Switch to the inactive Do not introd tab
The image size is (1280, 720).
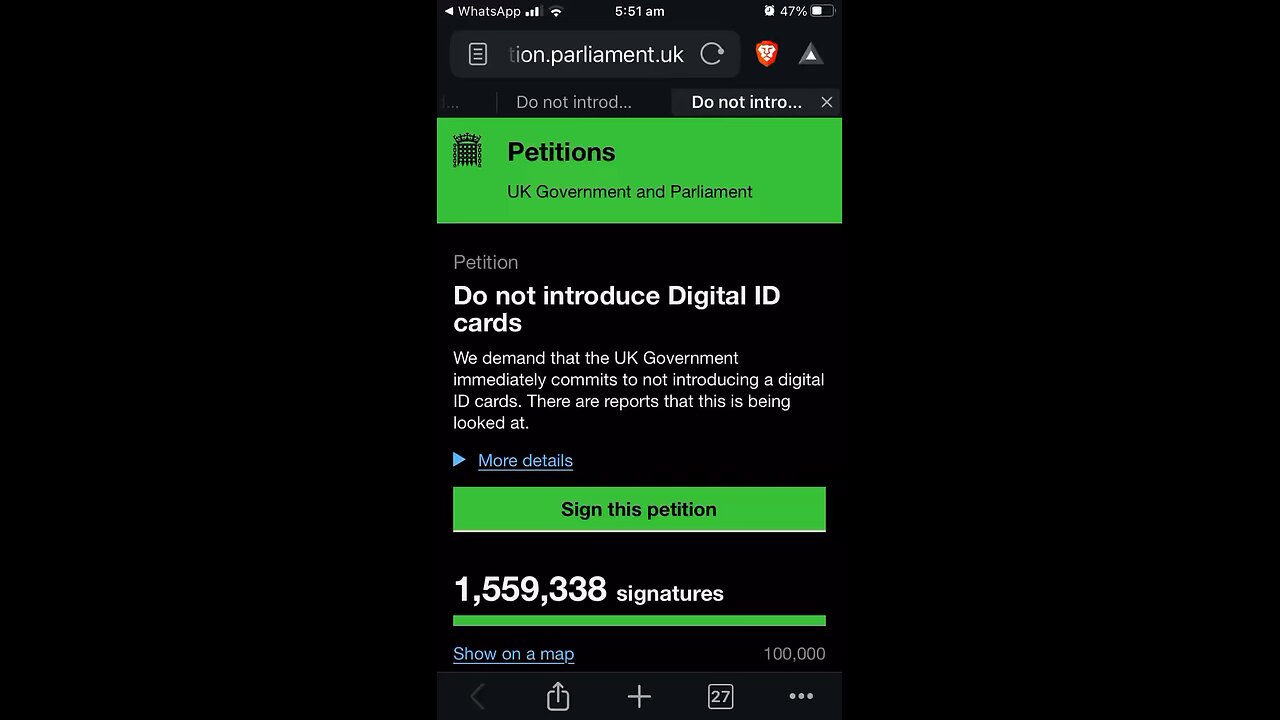click(x=574, y=102)
